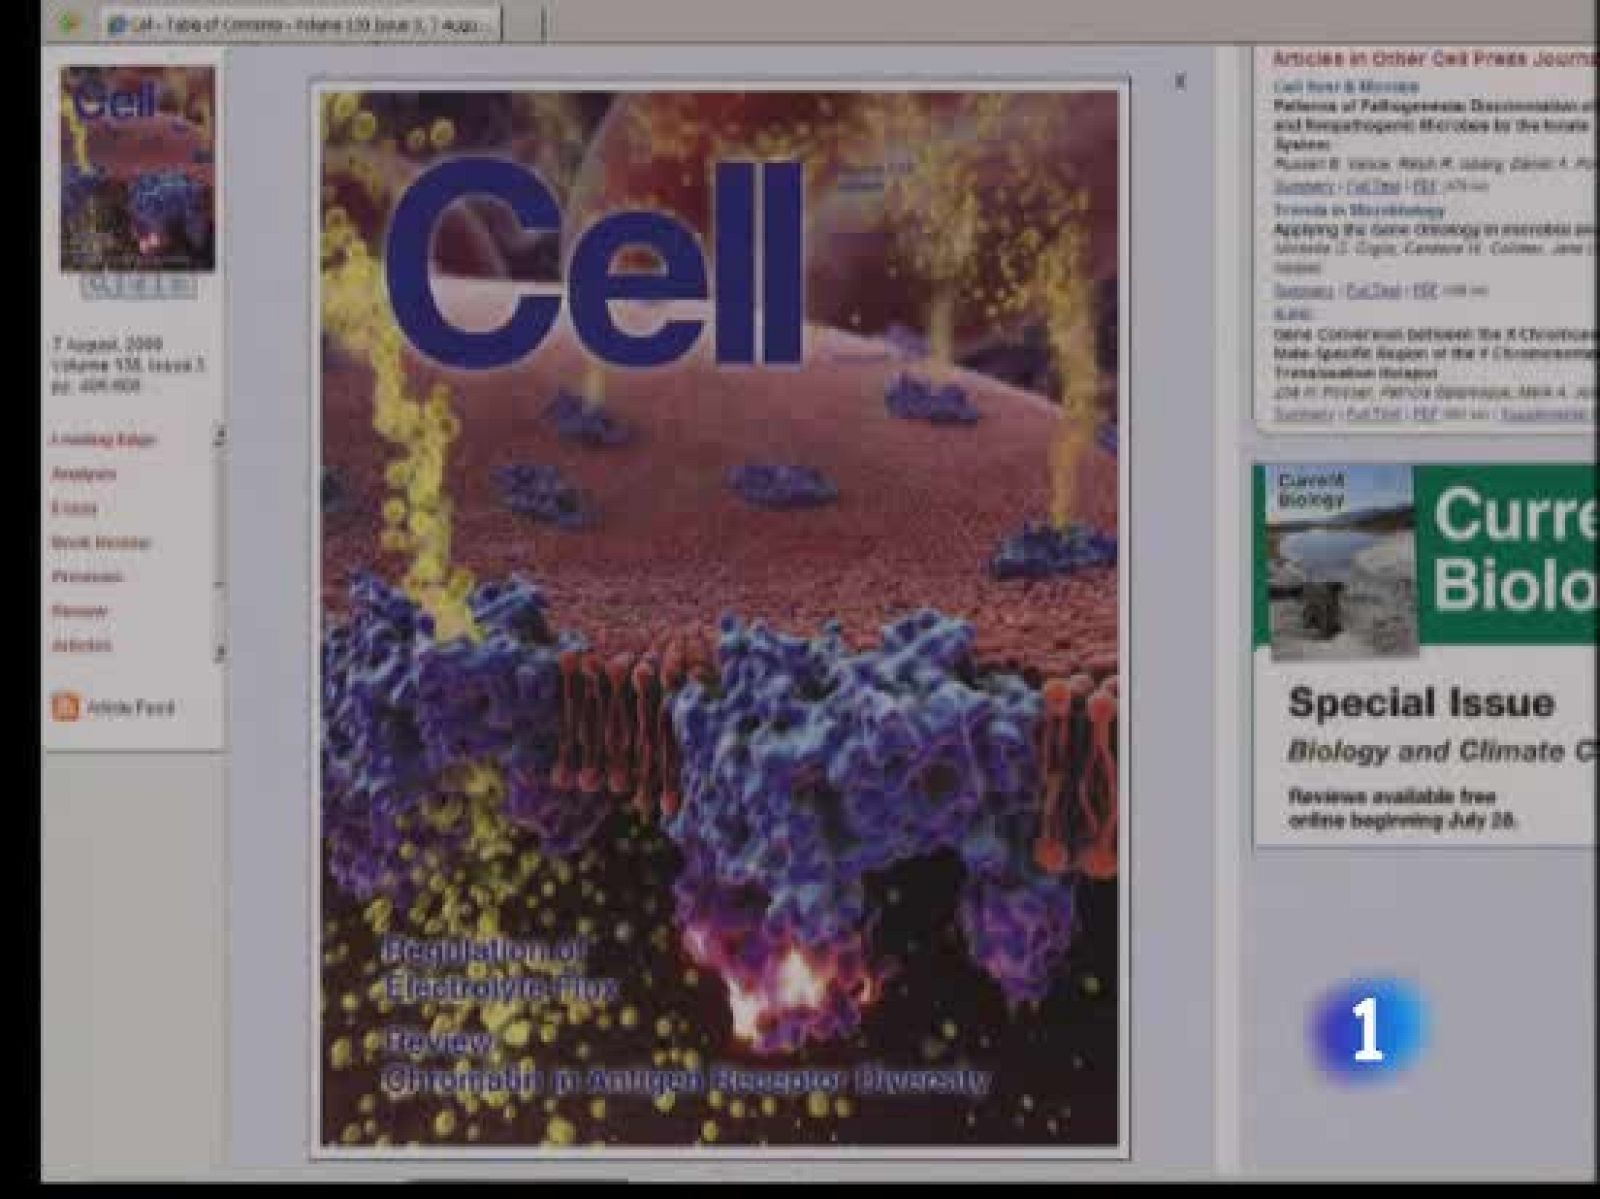Screen dimensions: 1600x1199
Task: Click the Special Issue banner heading
Action: [x=1421, y=703]
